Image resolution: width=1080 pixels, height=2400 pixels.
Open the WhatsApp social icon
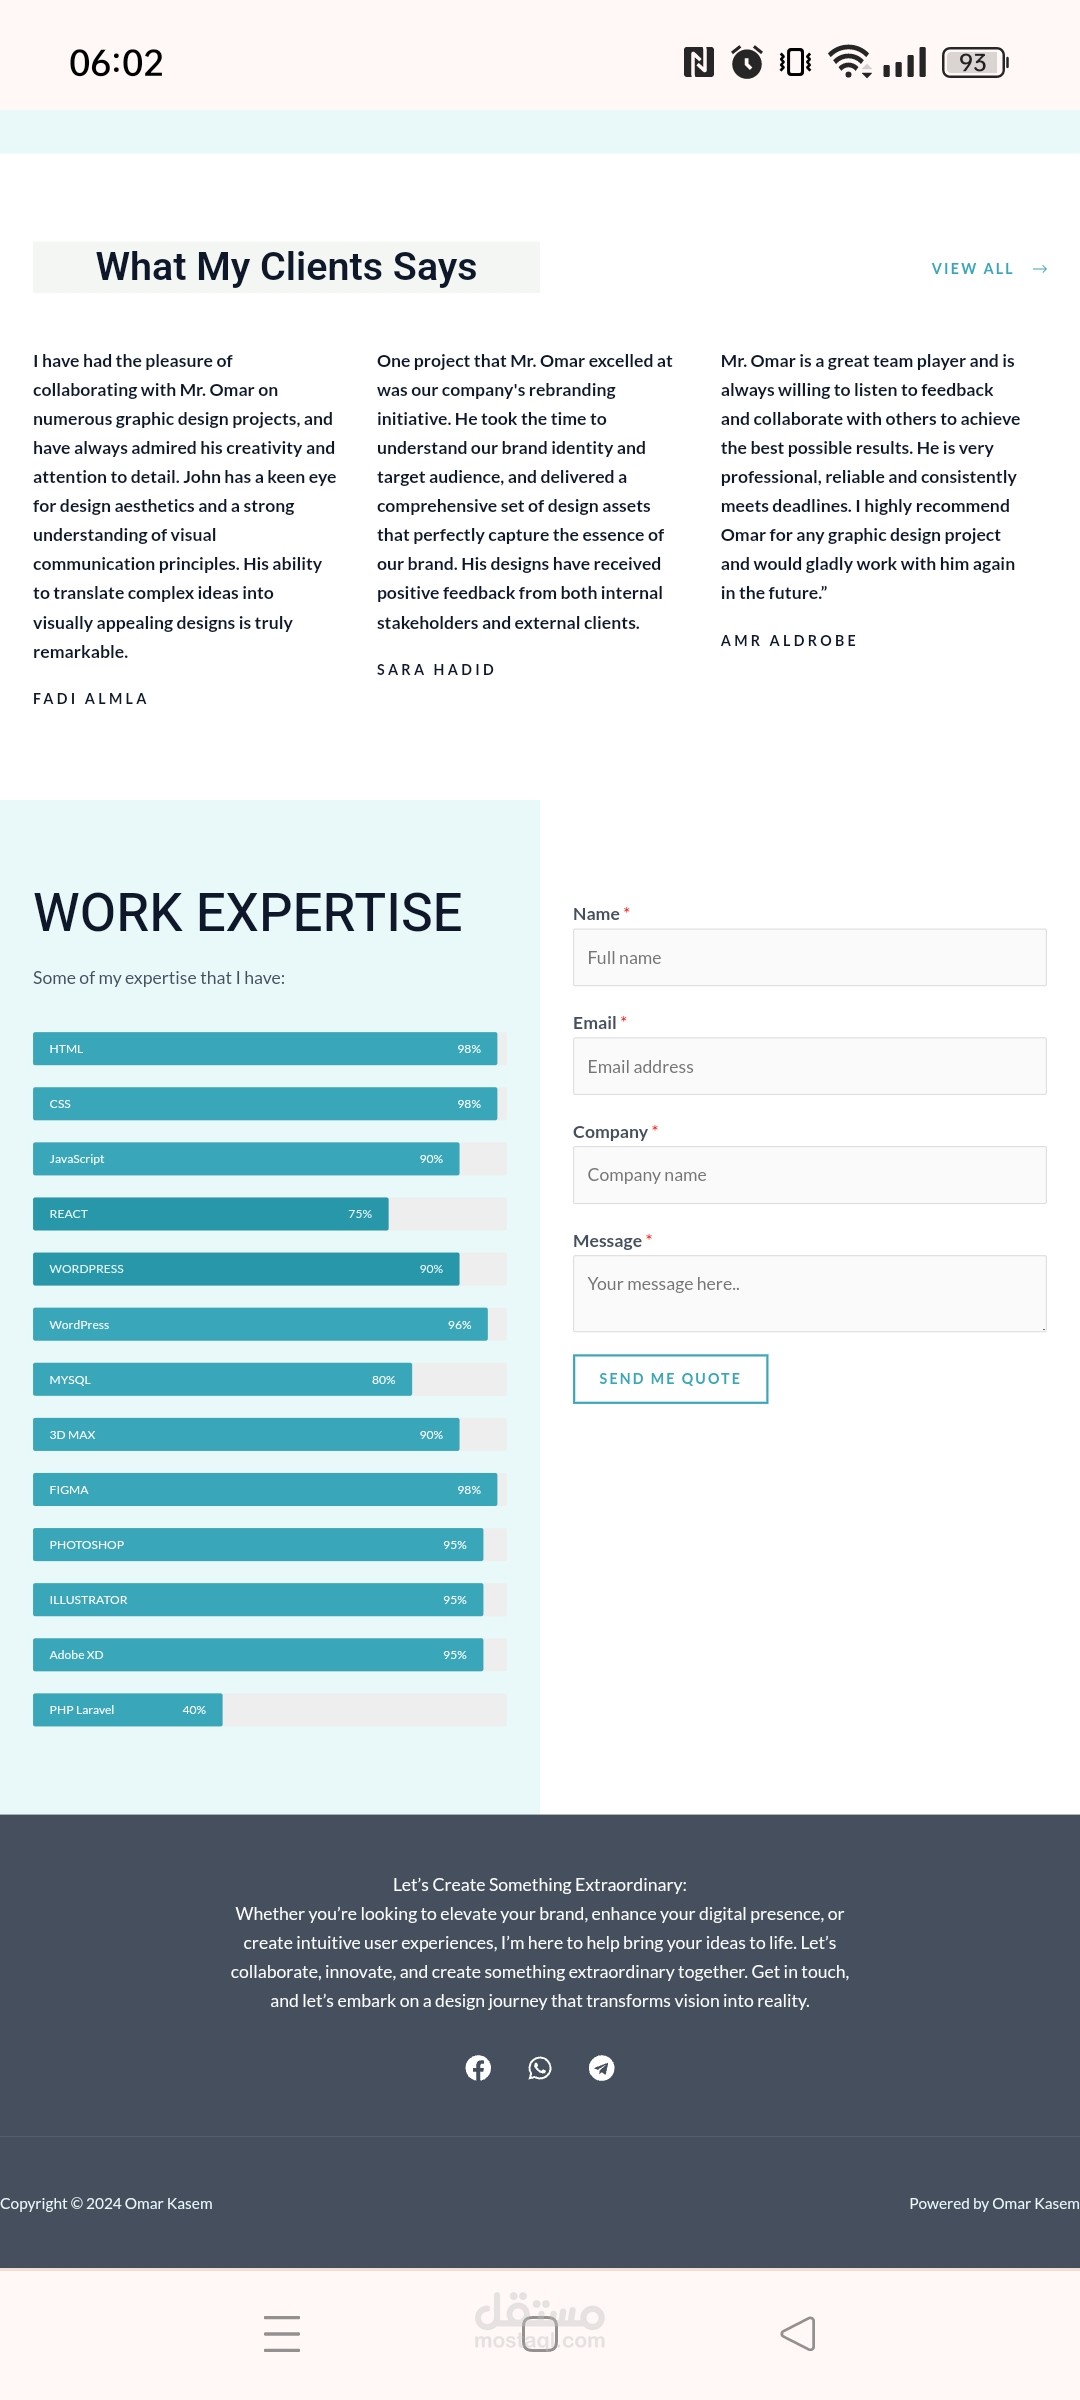tap(540, 2068)
